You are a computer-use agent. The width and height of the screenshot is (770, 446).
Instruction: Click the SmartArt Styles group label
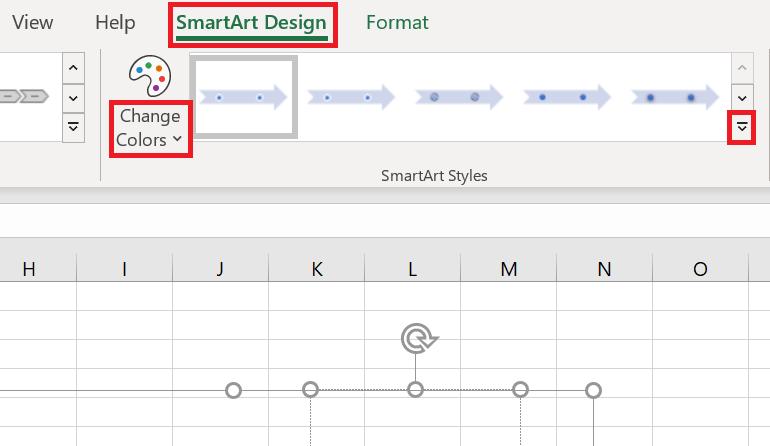[x=434, y=176]
